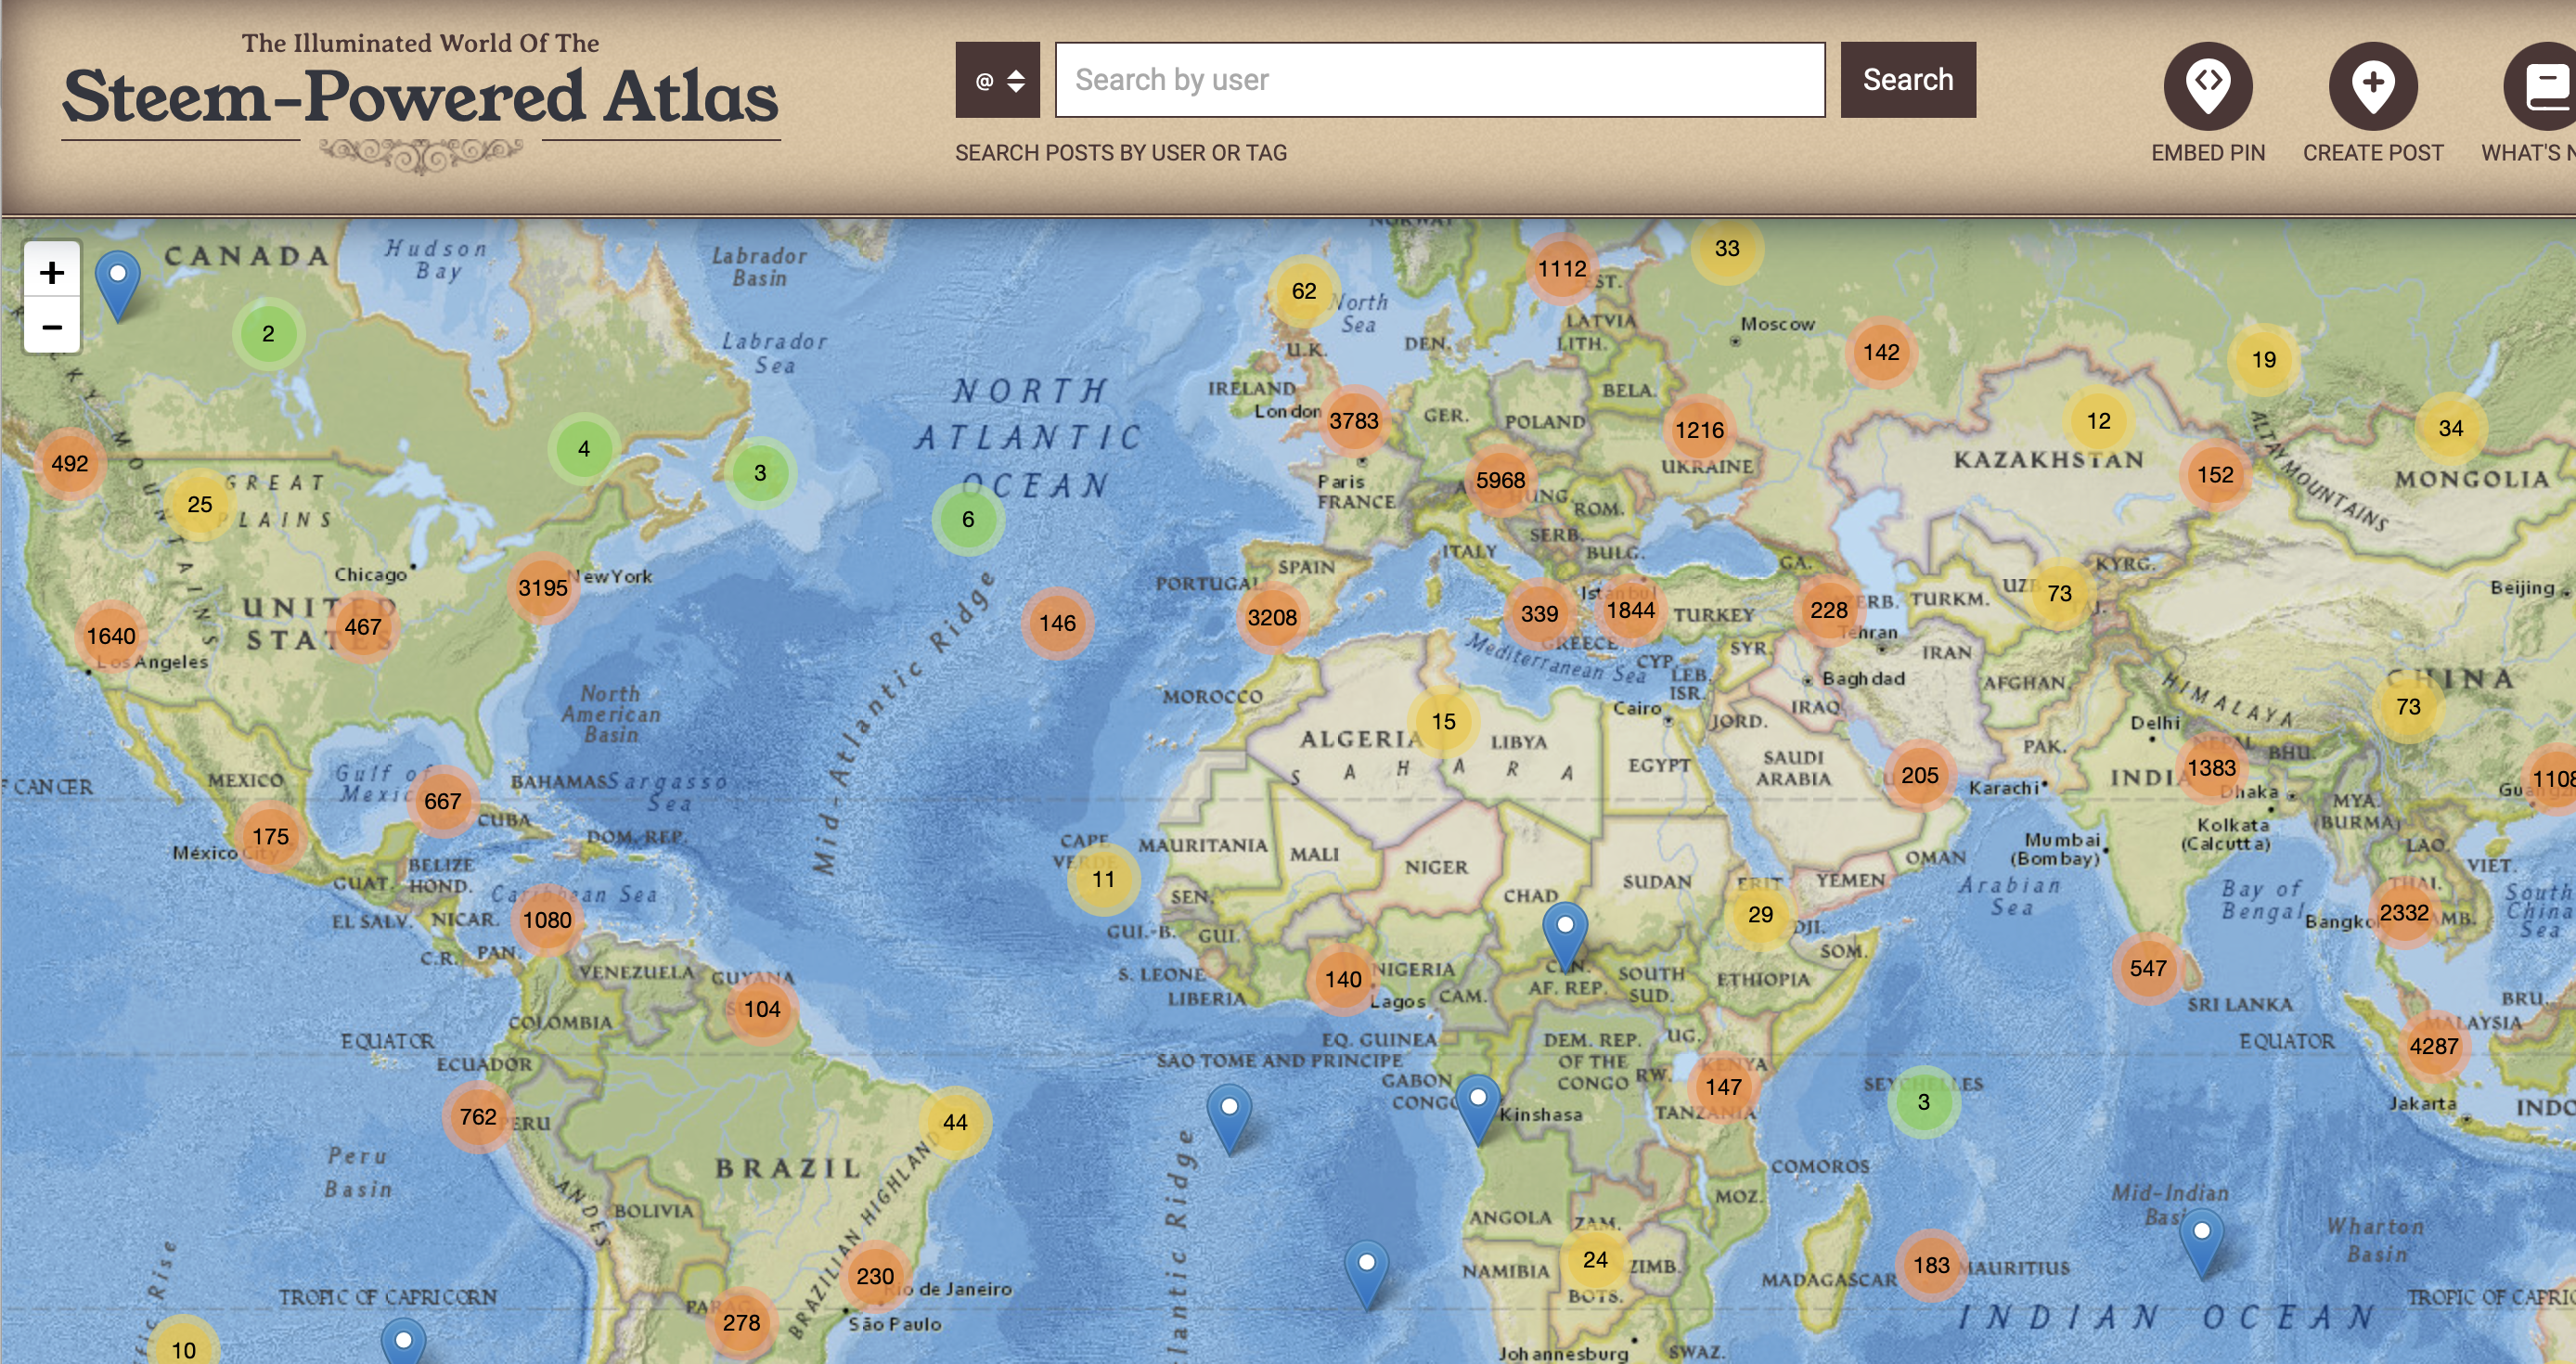This screenshot has width=2576, height=1364.
Task: Click the Search button
Action: tap(1908, 80)
